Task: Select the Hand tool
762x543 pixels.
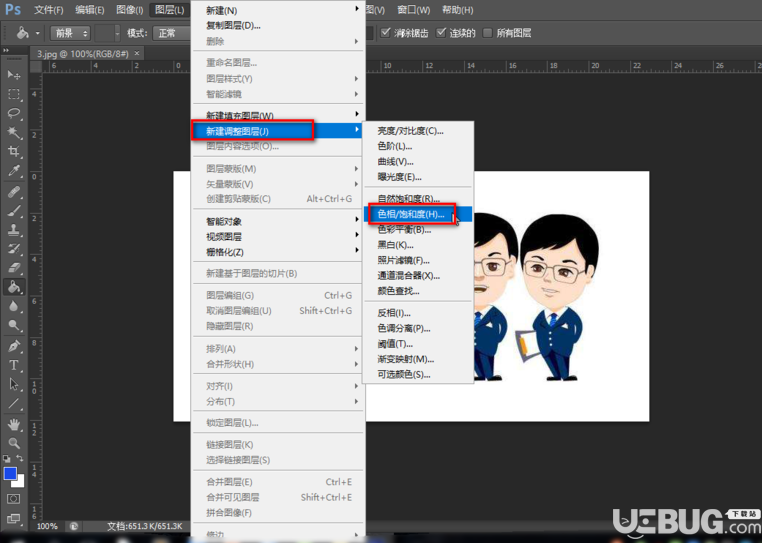Action: [14, 425]
